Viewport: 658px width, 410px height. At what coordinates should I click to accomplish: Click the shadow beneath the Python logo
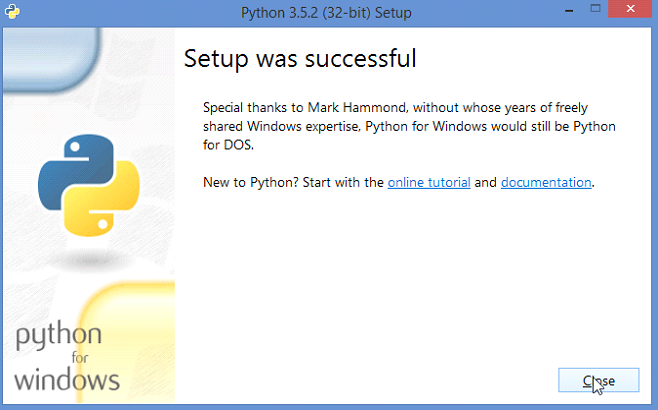(x=88, y=260)
